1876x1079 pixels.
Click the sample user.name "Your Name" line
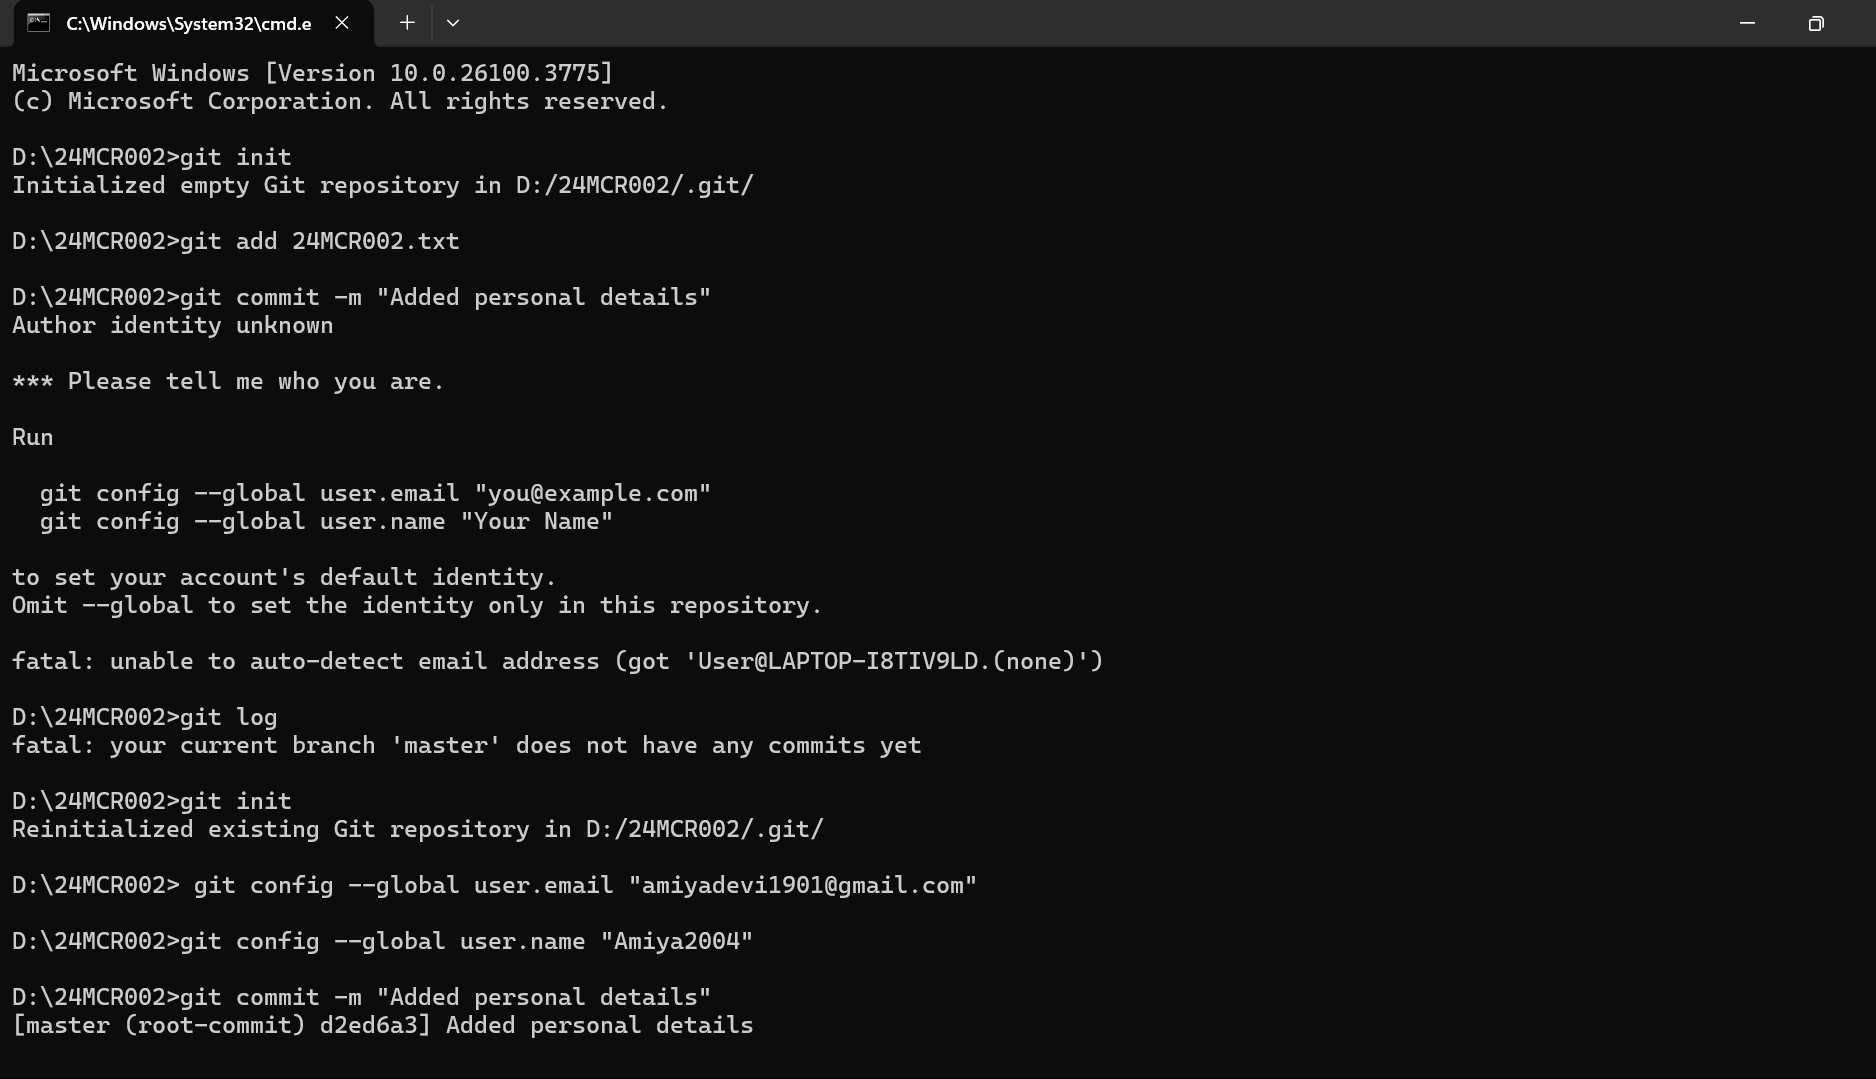tap(326, 521)
